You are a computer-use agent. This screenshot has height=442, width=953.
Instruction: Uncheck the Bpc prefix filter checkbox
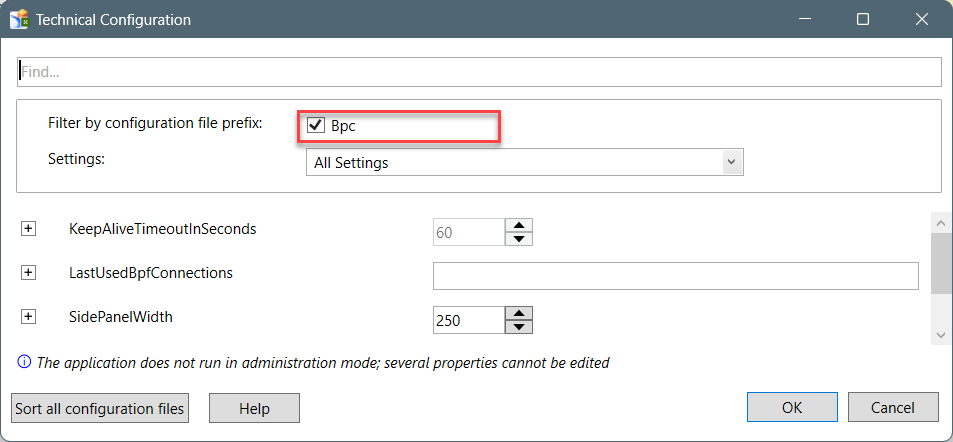(x=315, y=126)
